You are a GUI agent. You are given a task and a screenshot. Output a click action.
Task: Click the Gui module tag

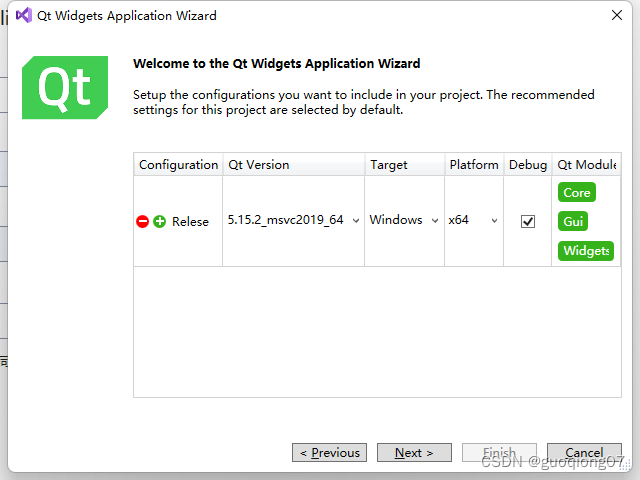573,221
